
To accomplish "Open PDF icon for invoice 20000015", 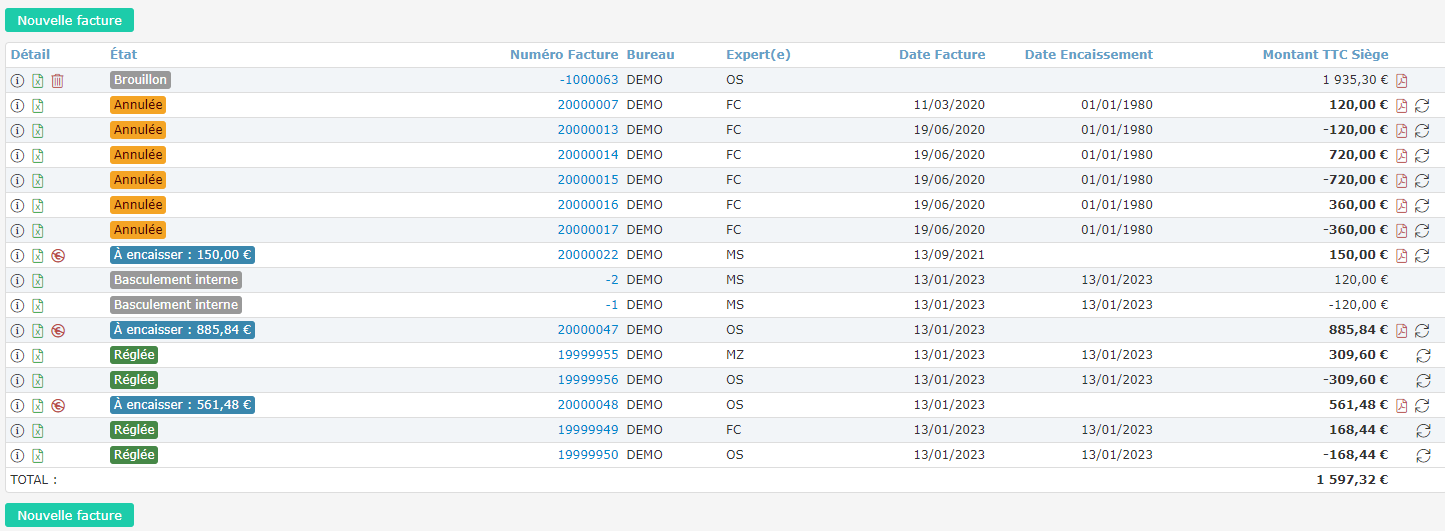I will click(x=1401, y=180).
